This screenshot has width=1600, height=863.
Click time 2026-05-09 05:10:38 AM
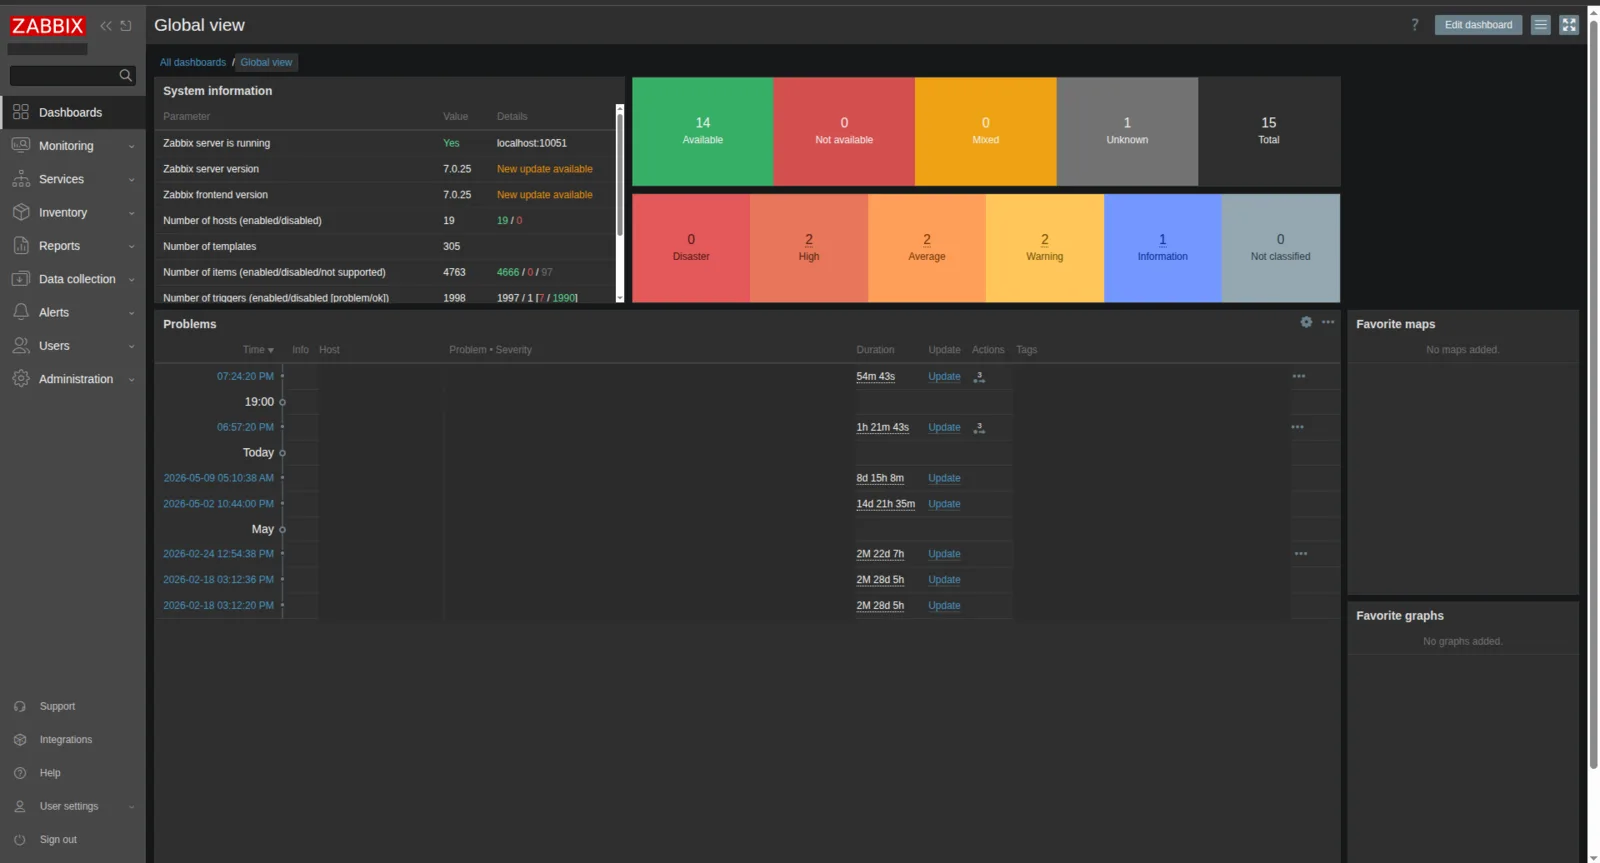click(x=219, y=478)
